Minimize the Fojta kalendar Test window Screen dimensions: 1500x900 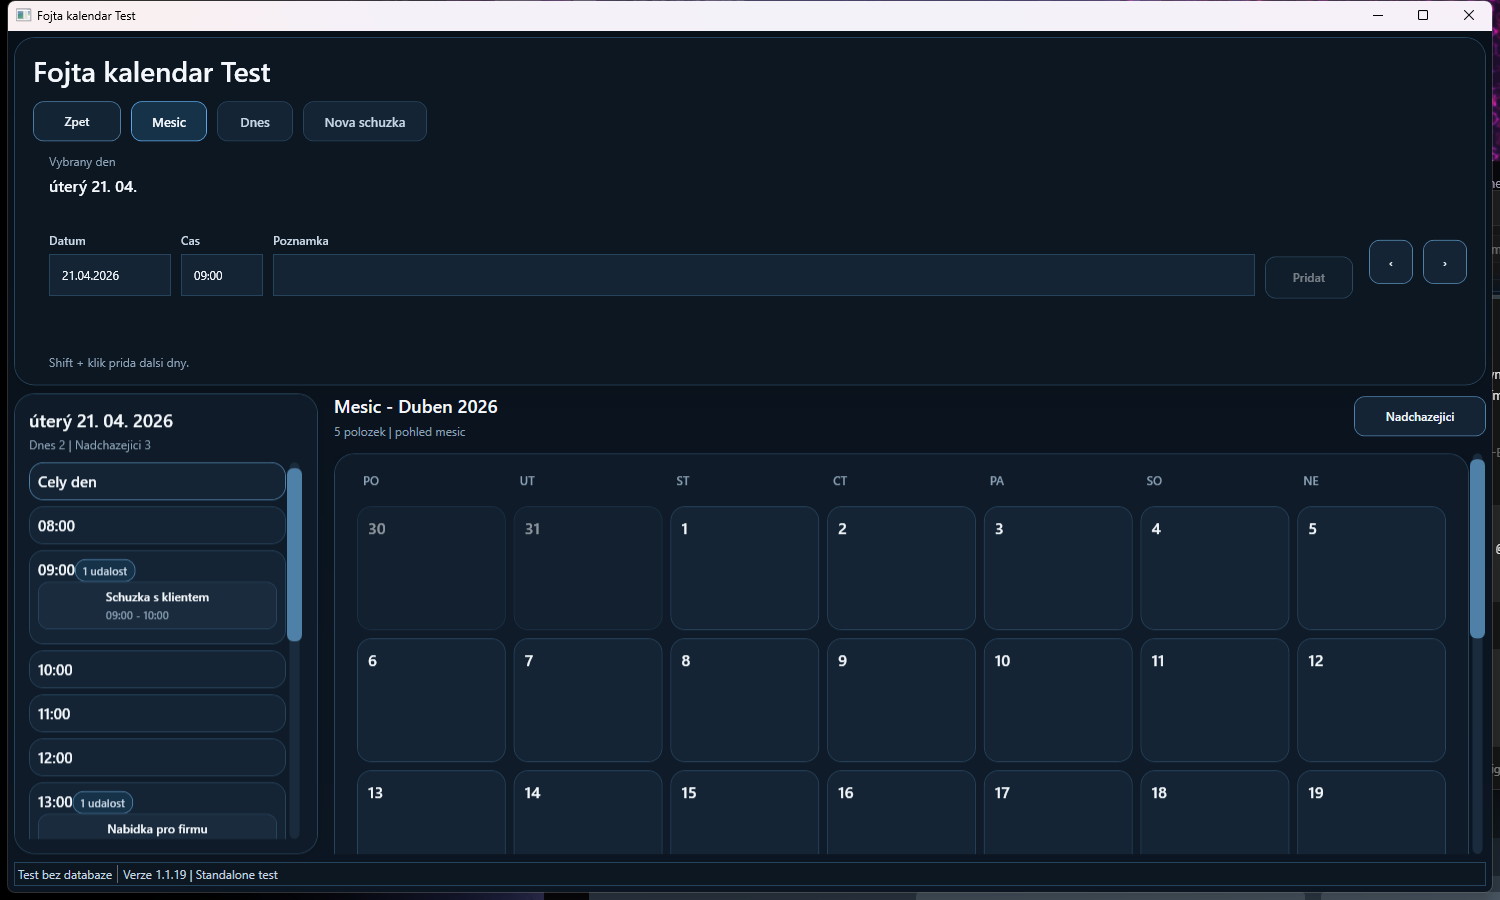1378,15
